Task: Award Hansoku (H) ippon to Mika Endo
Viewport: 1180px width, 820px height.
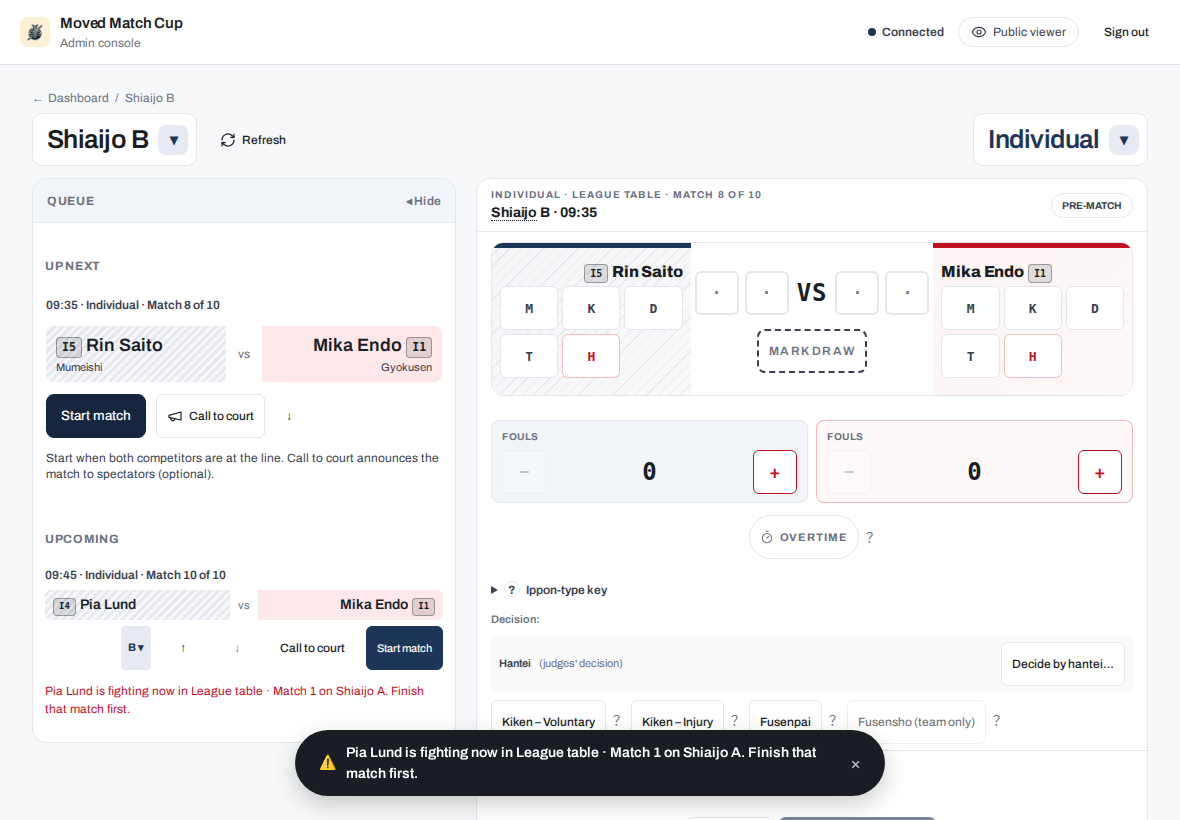Action: [x=1032, y=356]
